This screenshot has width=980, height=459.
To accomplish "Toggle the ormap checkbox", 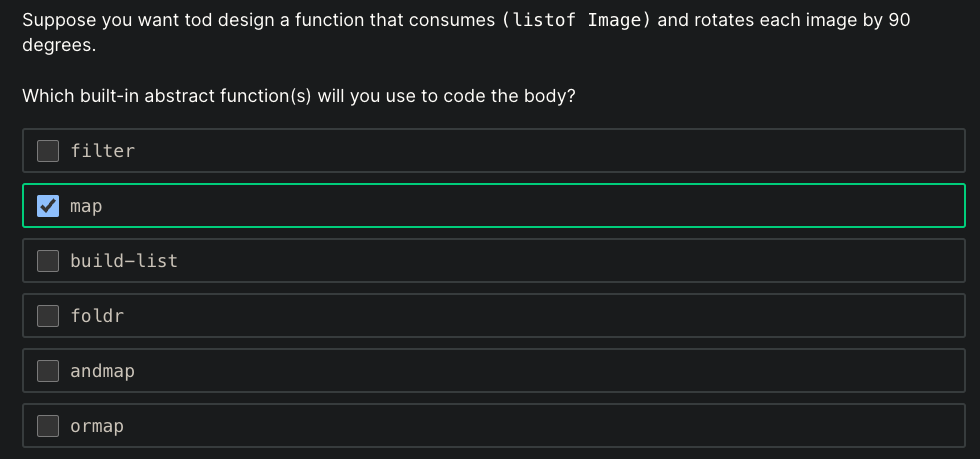I will point(48,426).
